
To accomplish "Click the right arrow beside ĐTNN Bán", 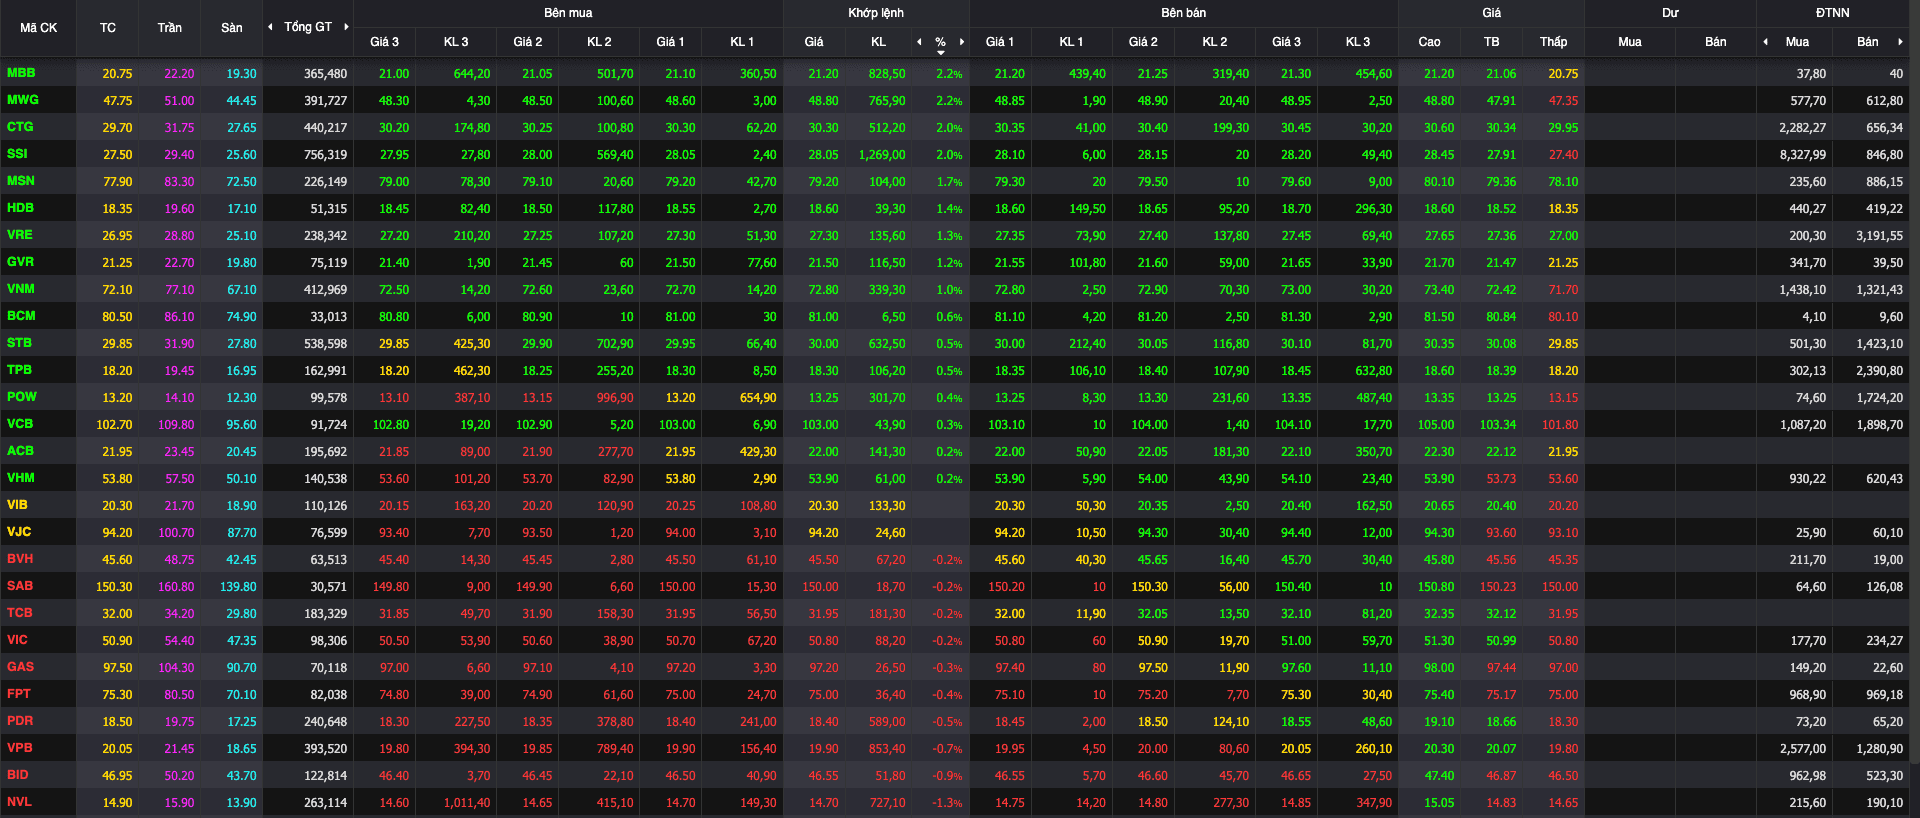I will (x=1900, y=42).
